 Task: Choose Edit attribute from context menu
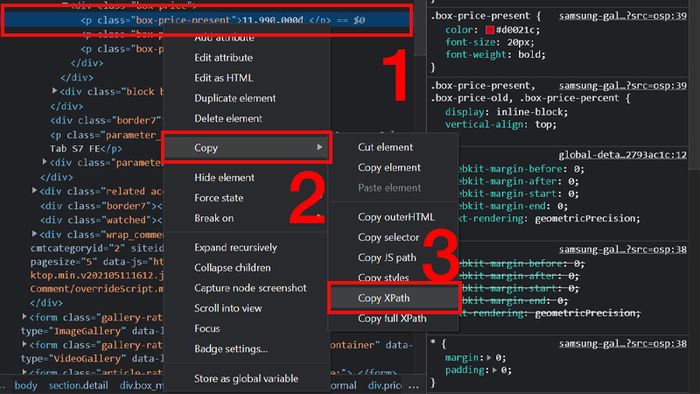point(223,58)
